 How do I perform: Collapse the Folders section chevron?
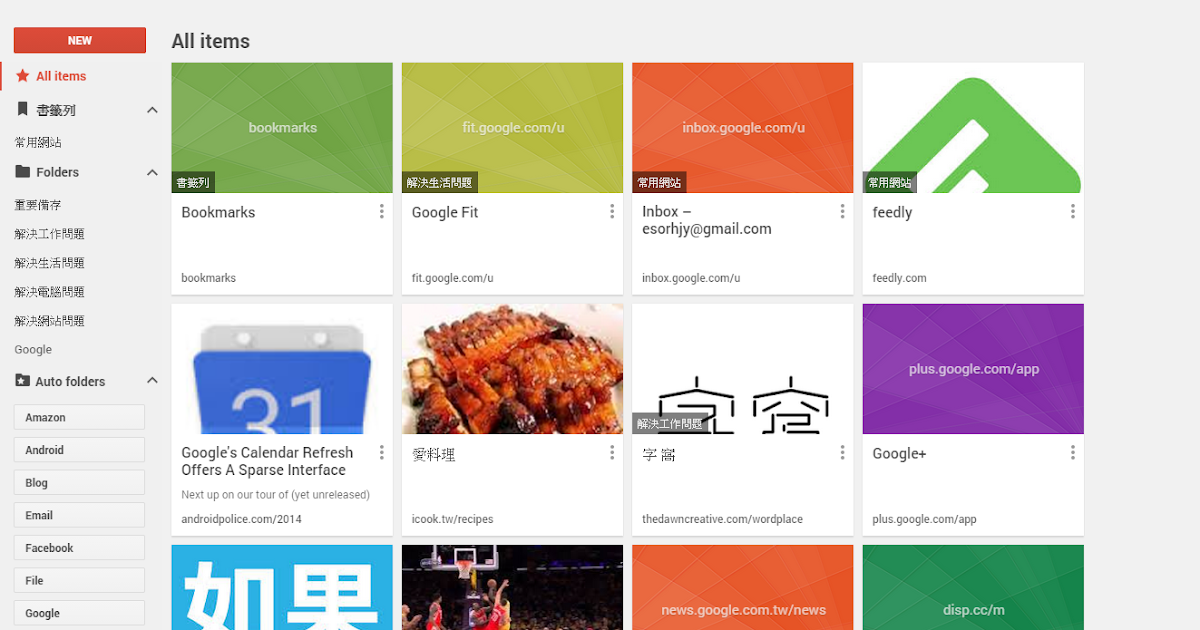(152, 172)
